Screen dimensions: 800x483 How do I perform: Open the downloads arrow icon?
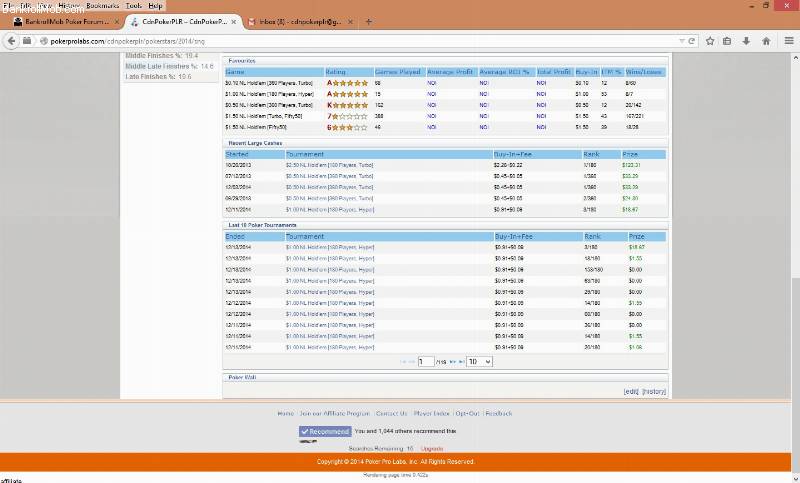[746, 41]
